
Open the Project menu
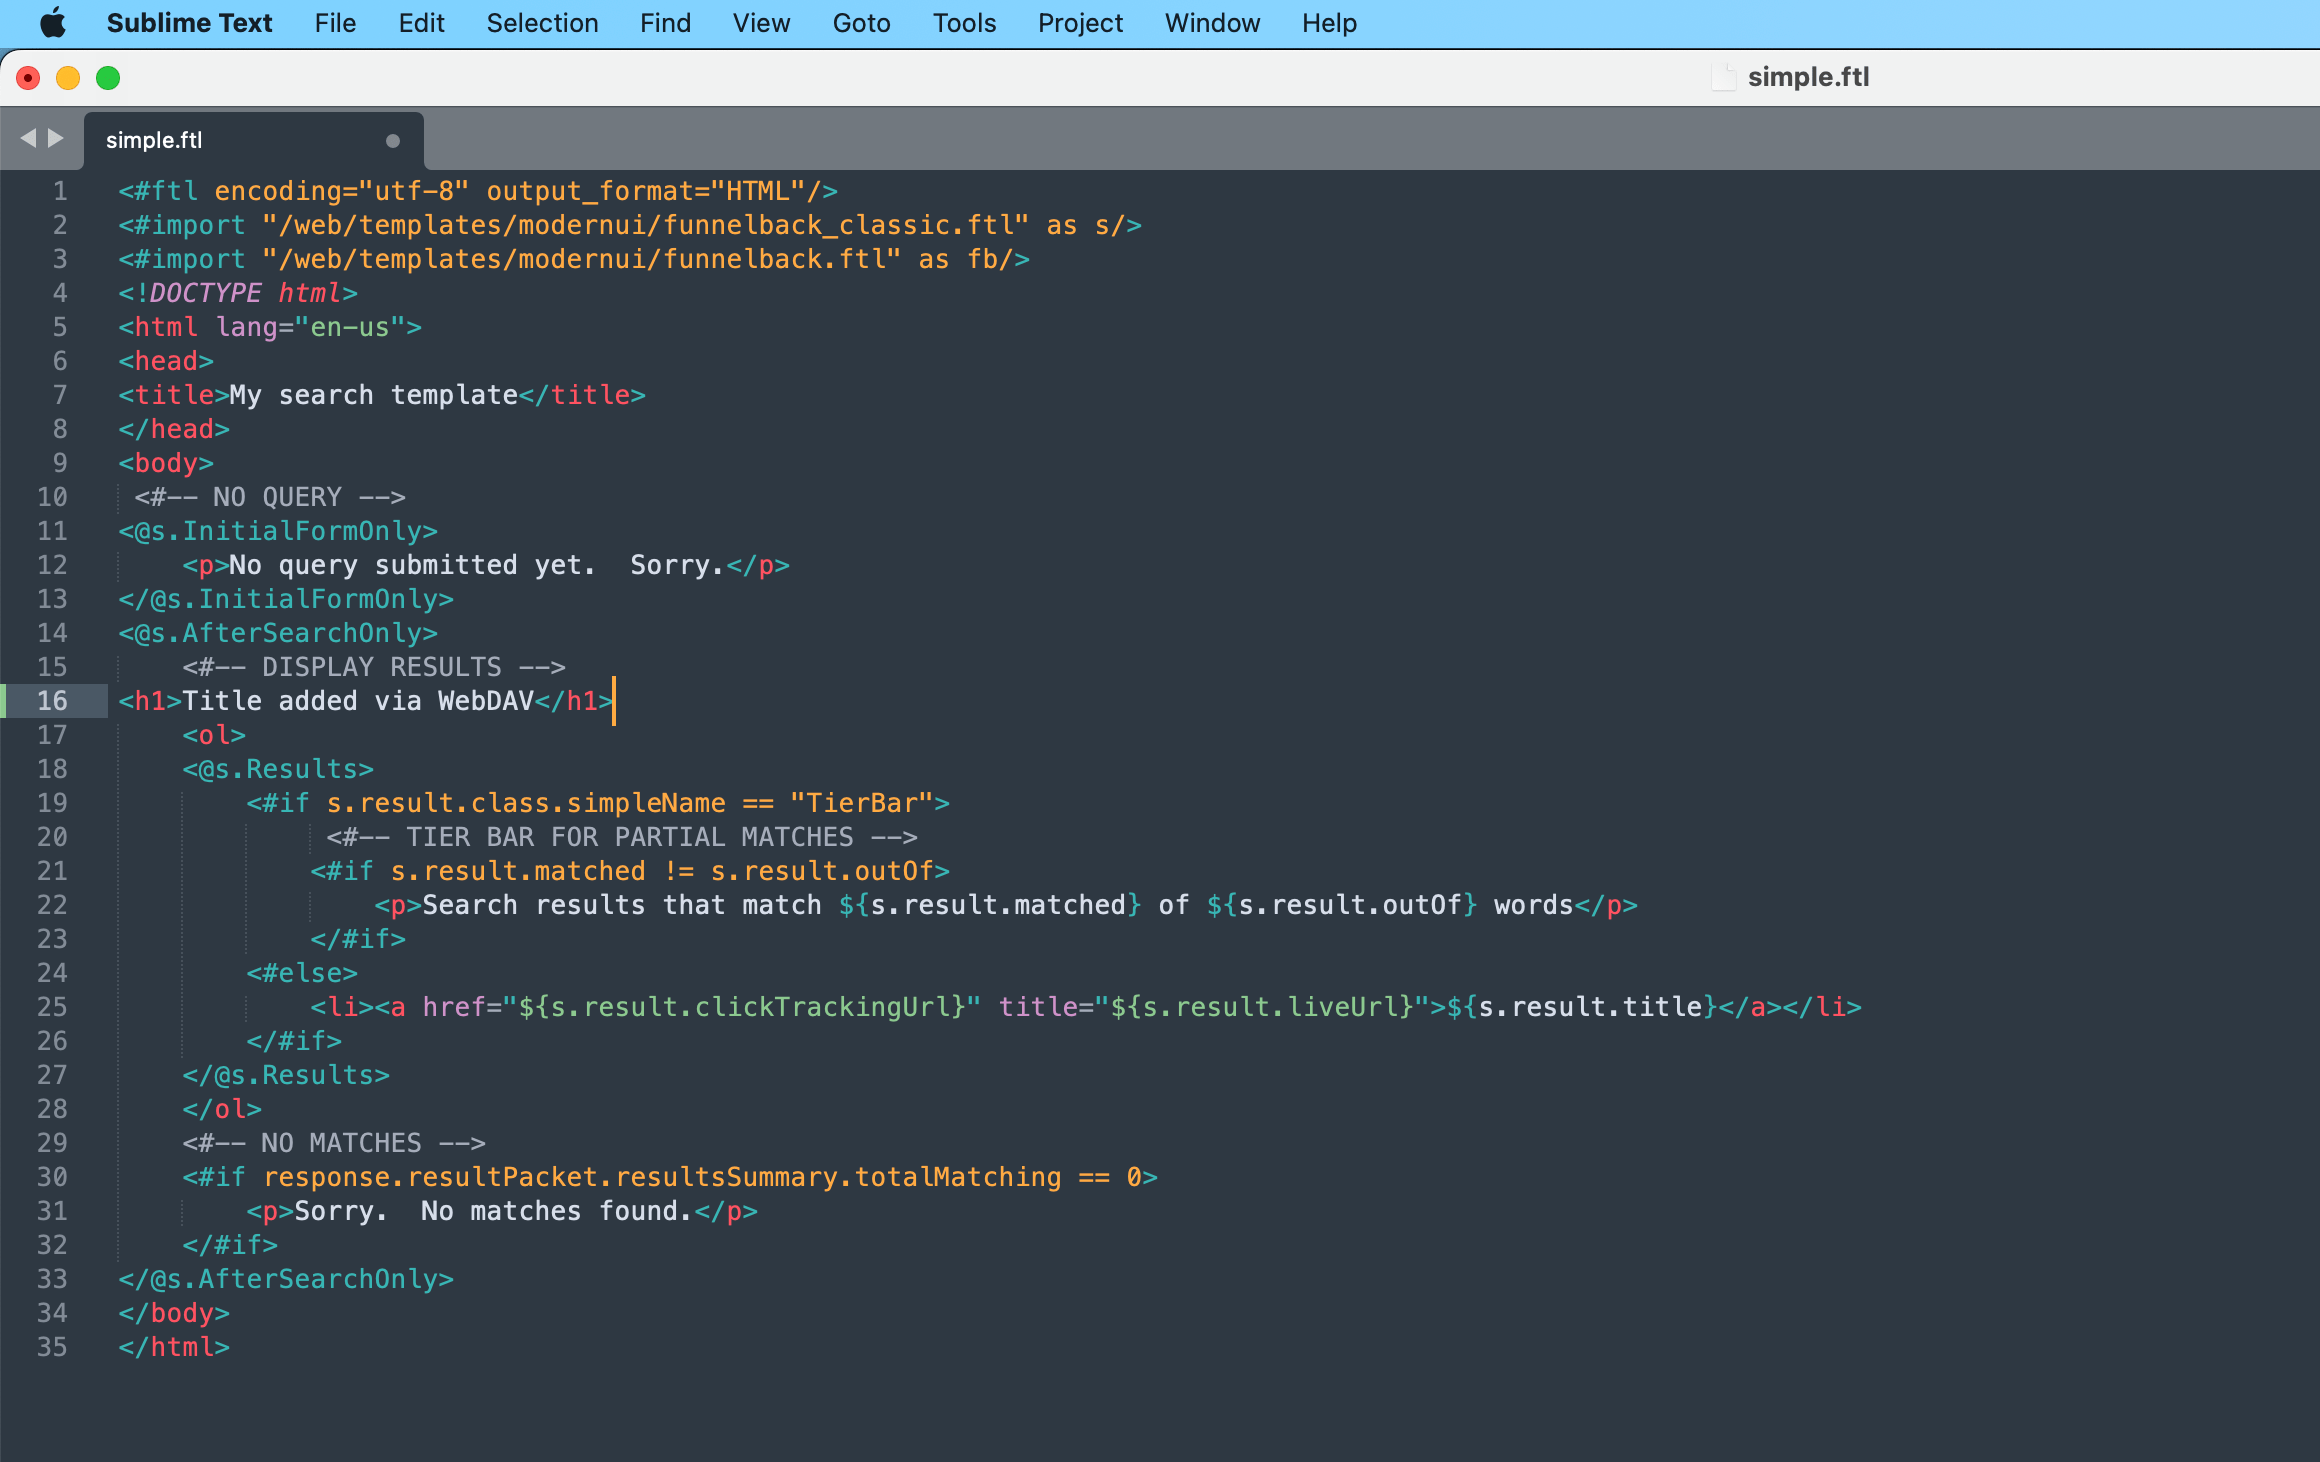pos(1080,22)
